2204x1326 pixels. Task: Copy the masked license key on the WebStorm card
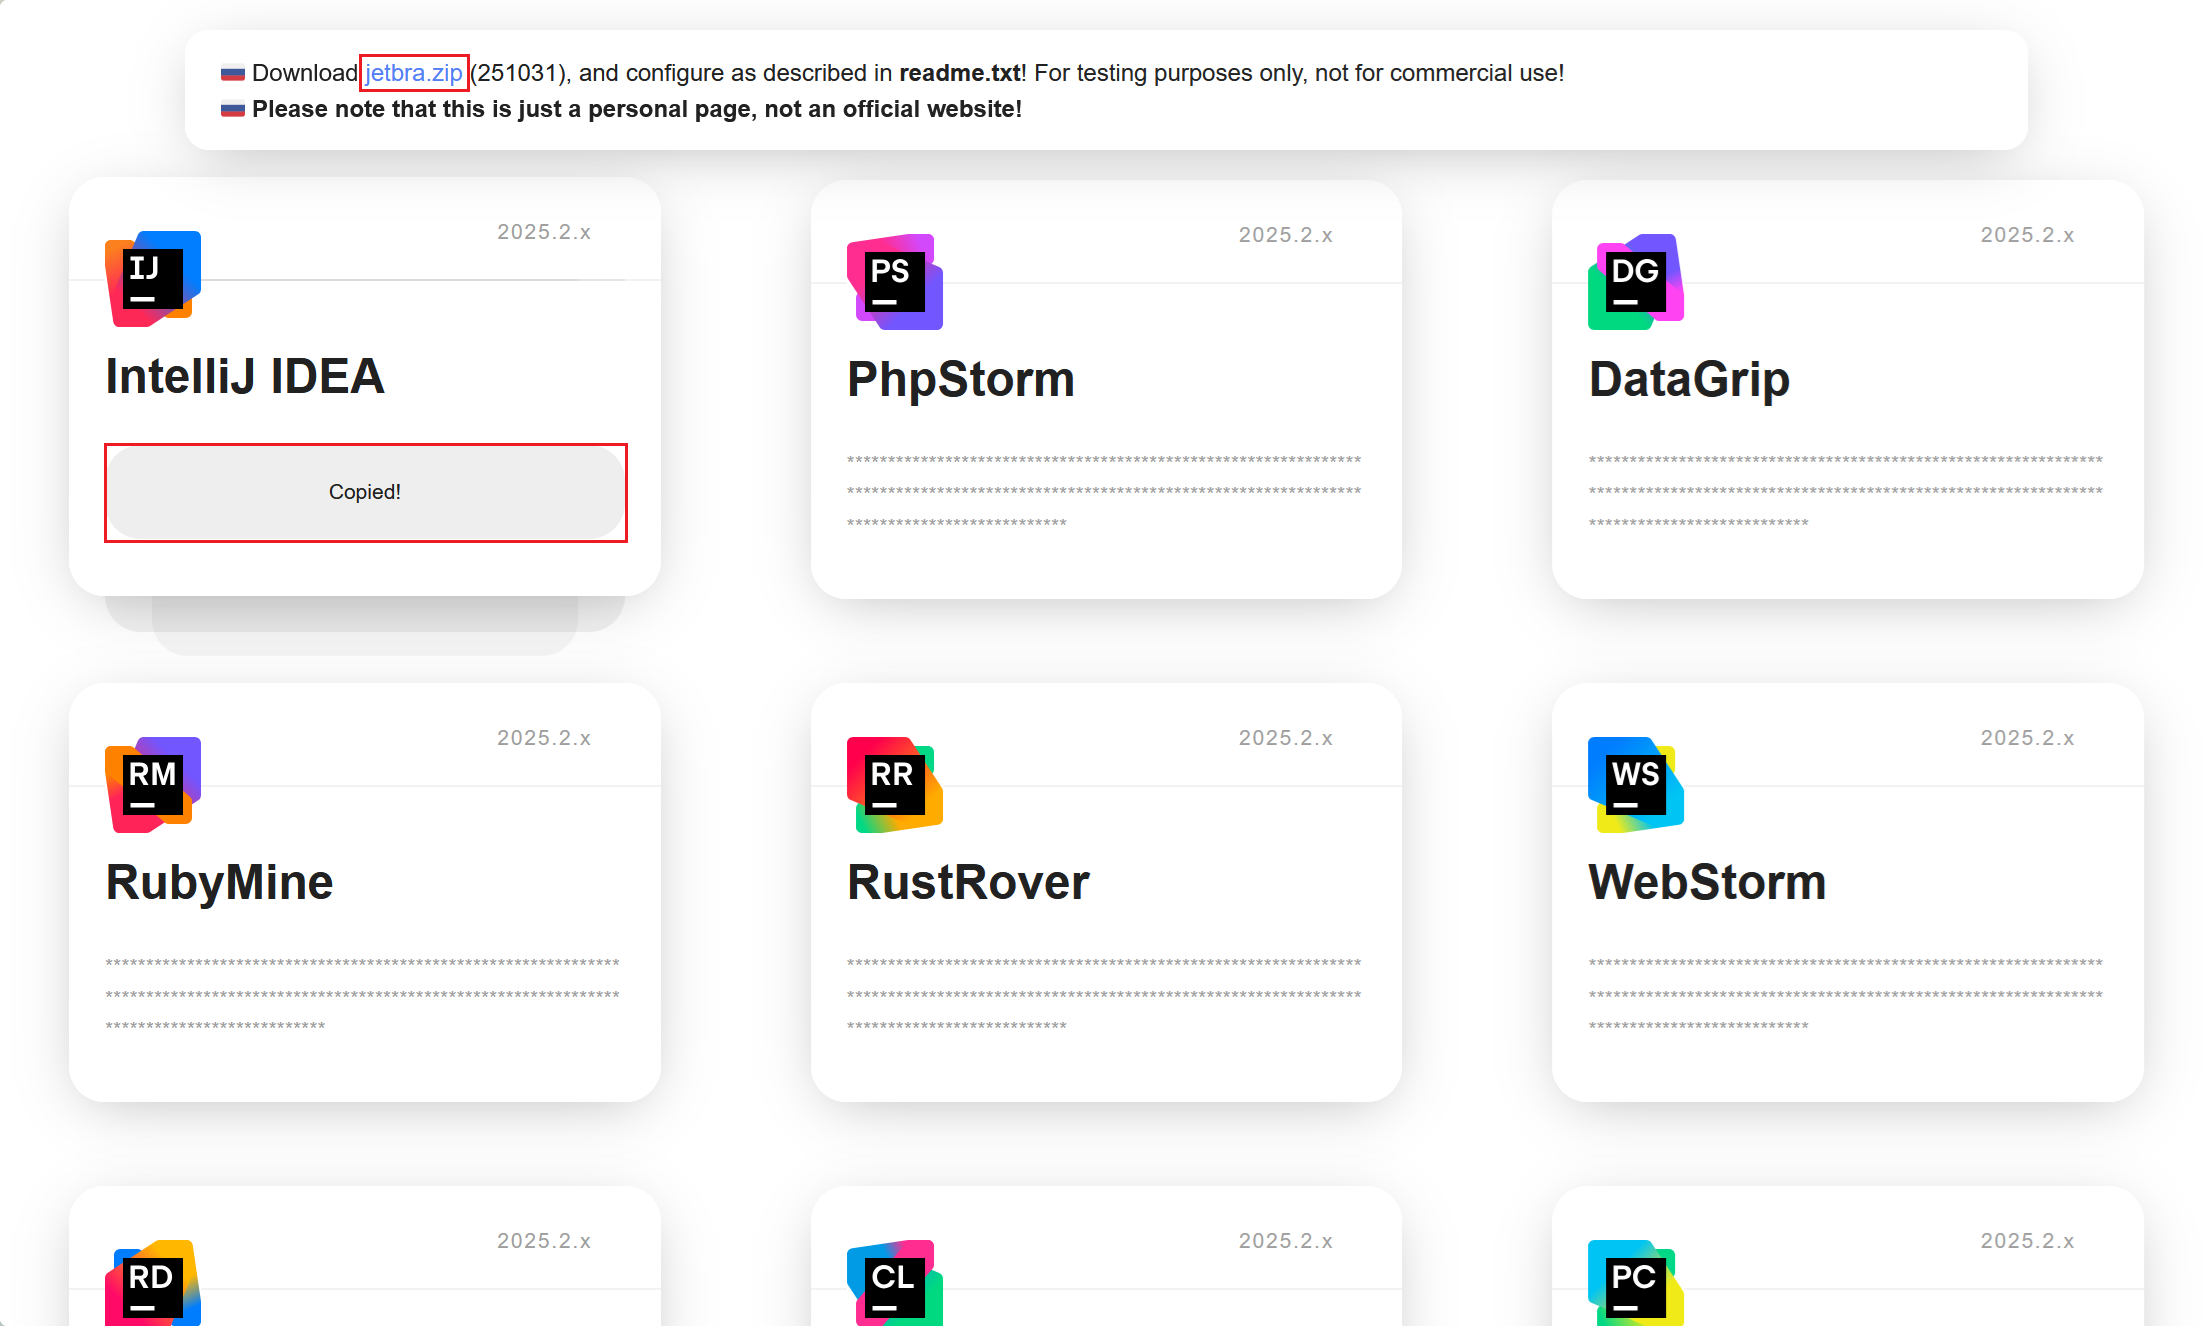click(x=1846, y=994)
